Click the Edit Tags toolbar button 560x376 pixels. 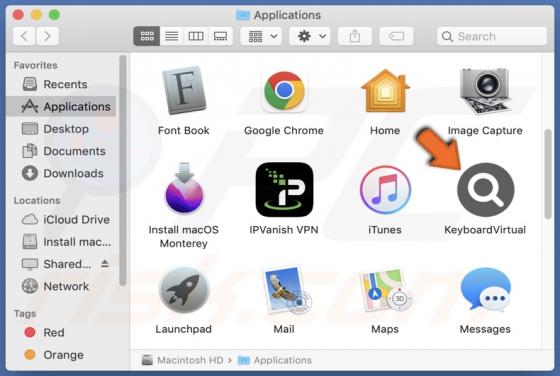click(x=396, y=36)
